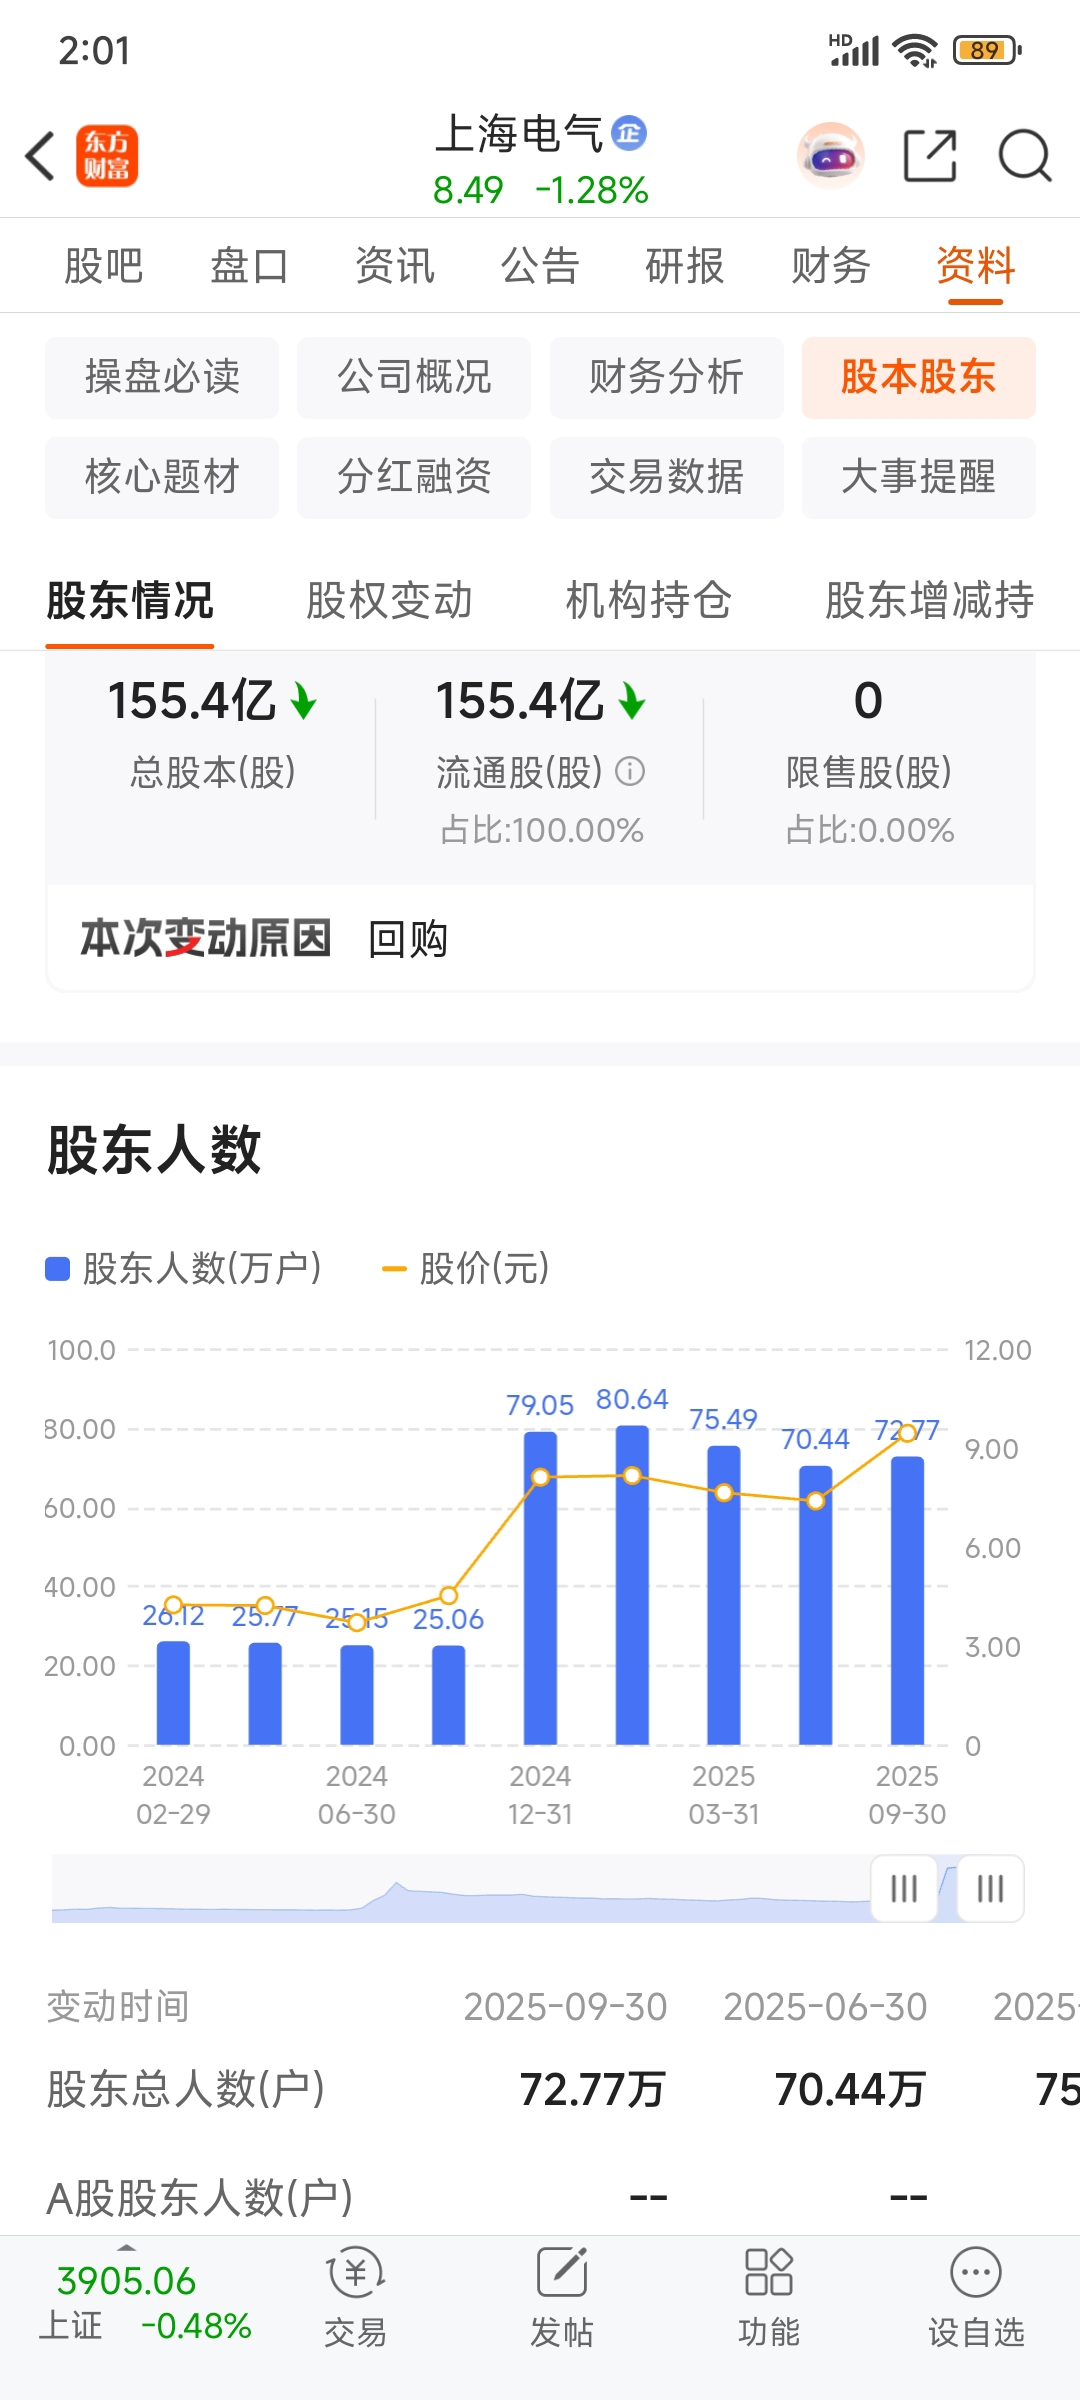Tap the share icon

(x=930, y=156)
